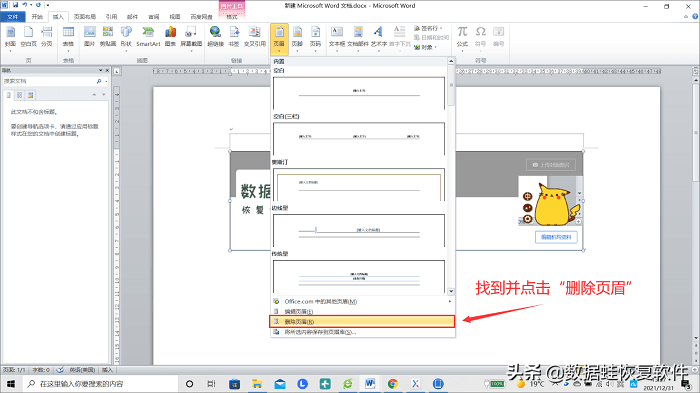Image resolution: width=700 pixels, height=393 pixels.
Task: Open Clip Art (剪贴画) pane
Action: pos(108,37)
